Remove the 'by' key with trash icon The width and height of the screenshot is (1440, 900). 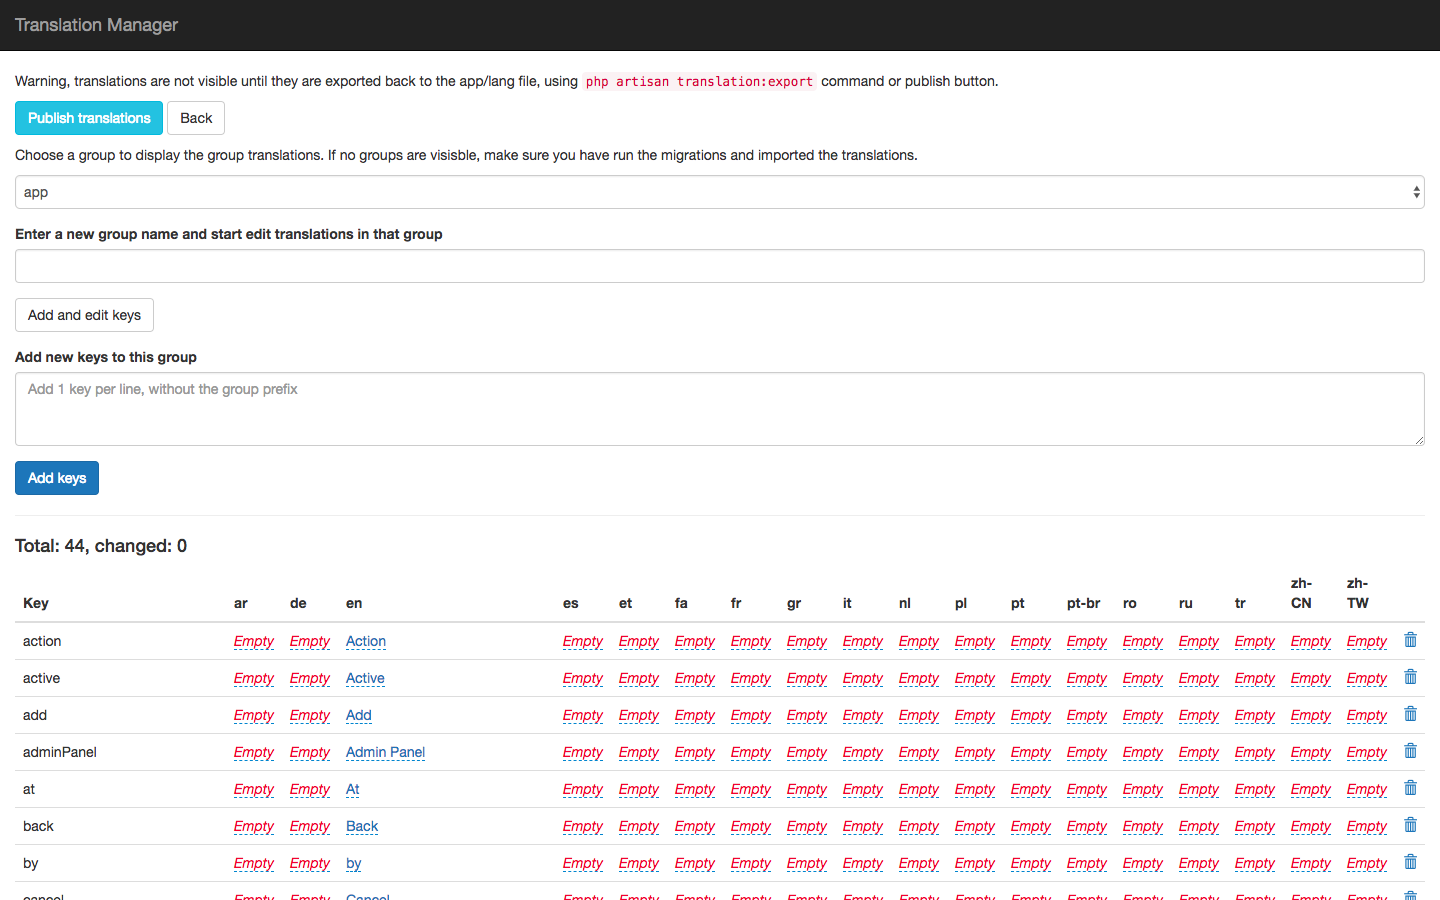1410,862
